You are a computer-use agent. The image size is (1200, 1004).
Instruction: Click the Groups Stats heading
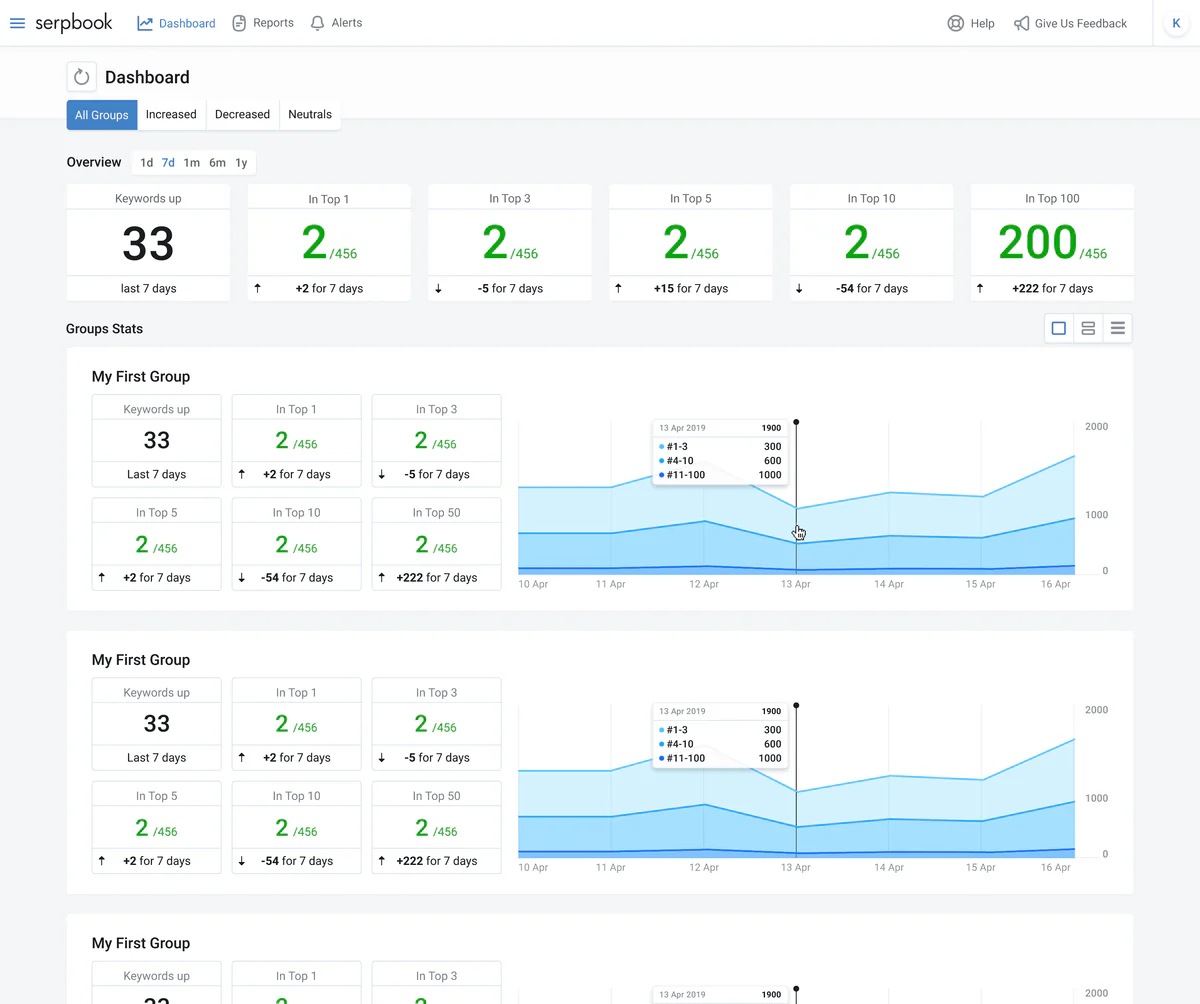coord(104,329)
